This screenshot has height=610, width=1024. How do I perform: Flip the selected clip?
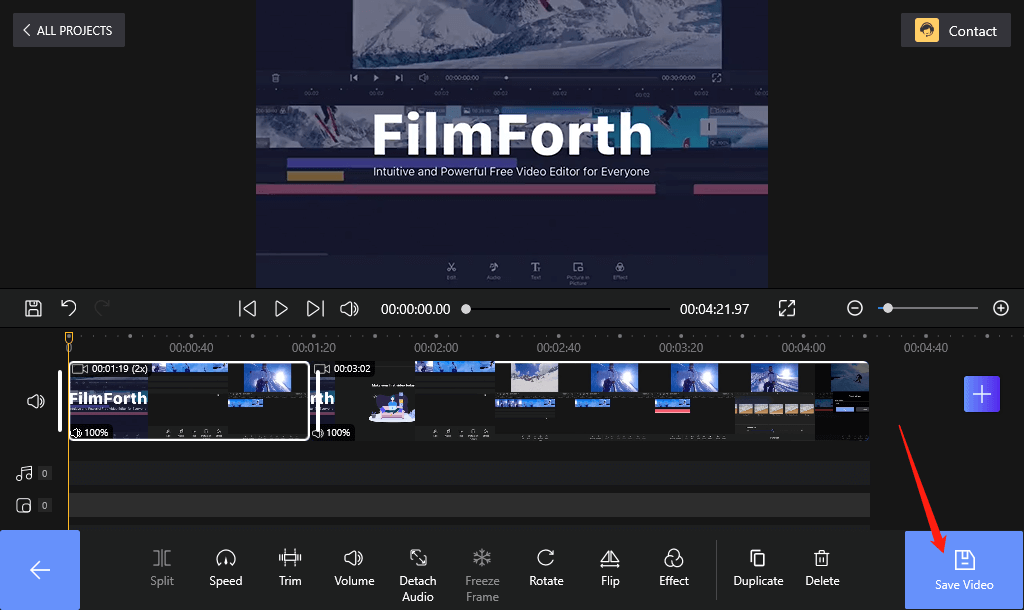point(610,568)
